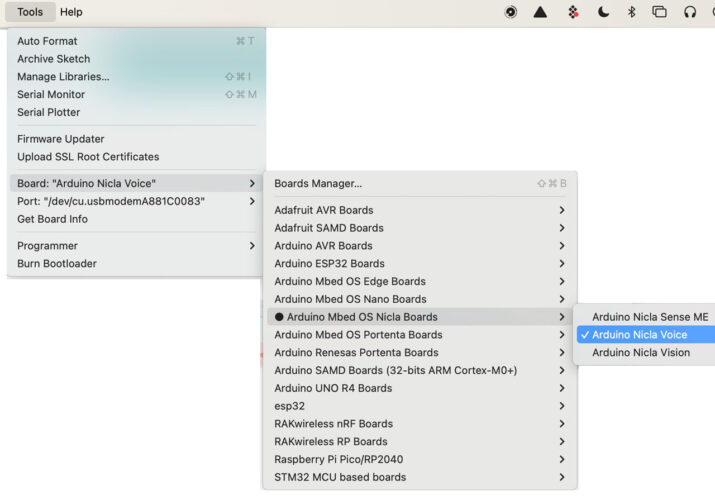Open the headphones audio menu icon
The height and width of the screenshot is (500, 715).
(x=690, y=12)
